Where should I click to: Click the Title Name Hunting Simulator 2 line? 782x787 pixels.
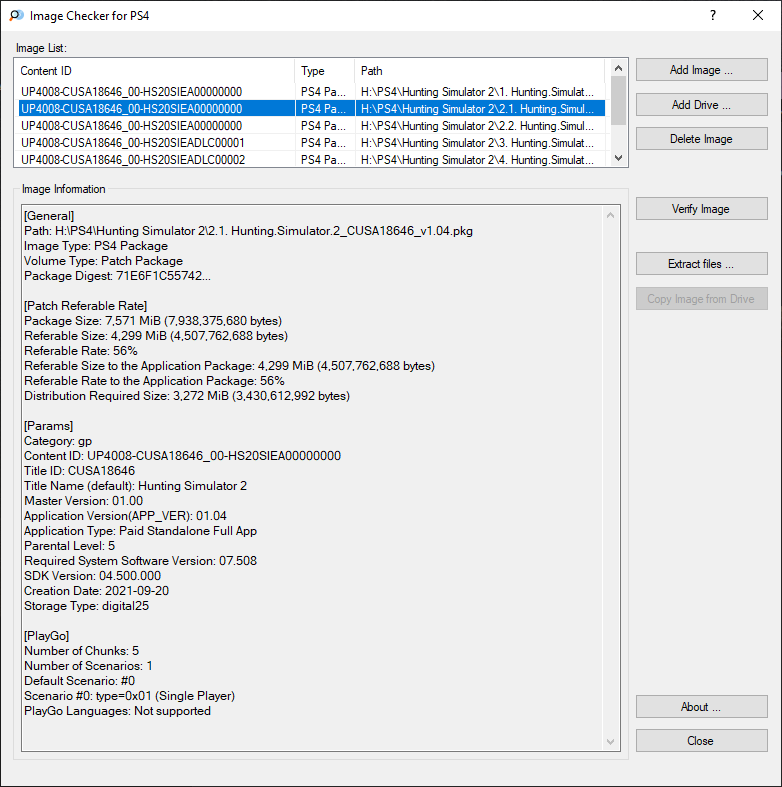click(x=136, y=486)
